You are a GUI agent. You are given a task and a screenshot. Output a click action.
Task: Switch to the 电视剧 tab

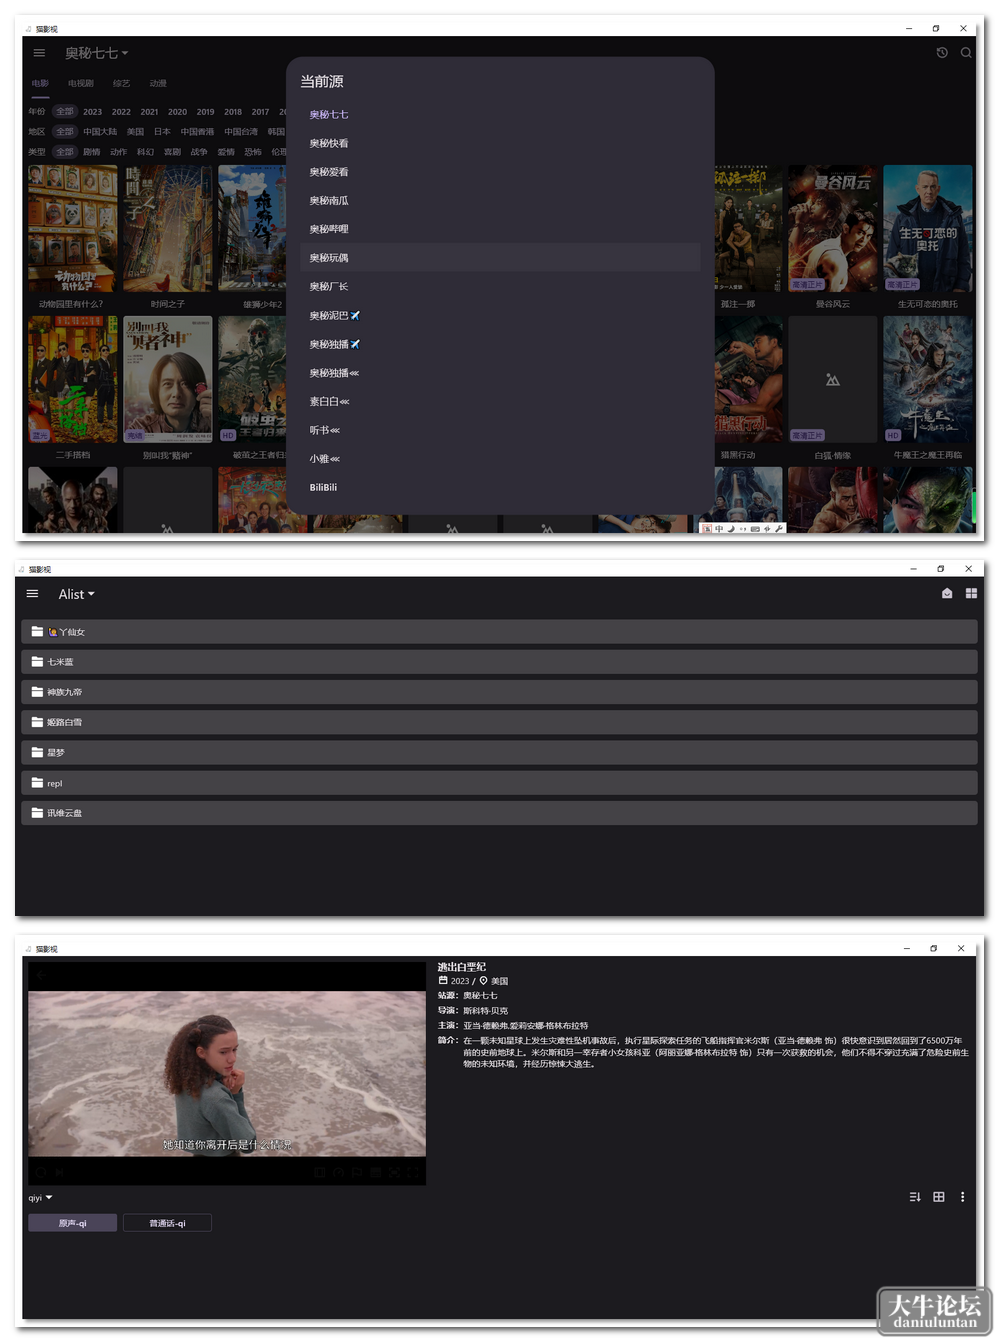pyautogui.click(x=81, y=84)
